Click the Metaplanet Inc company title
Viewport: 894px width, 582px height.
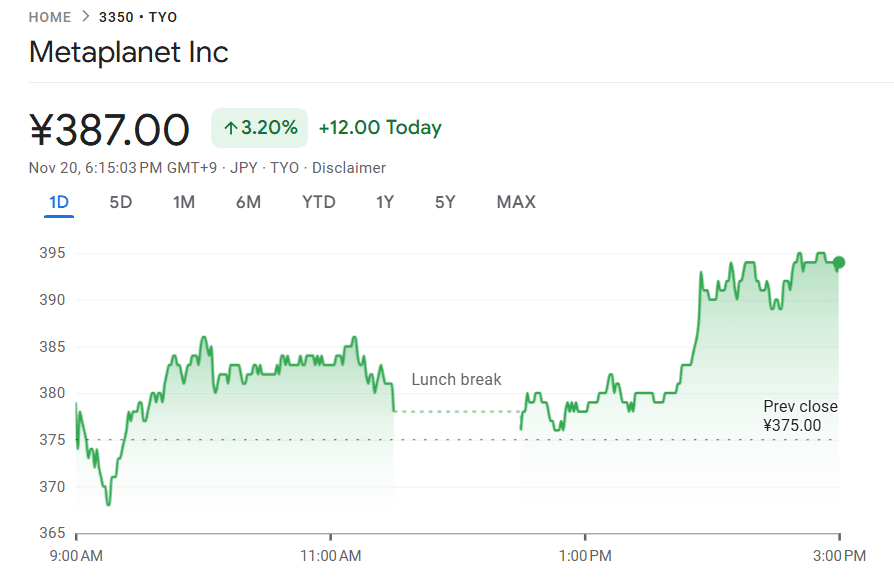[x=128, y=52]
